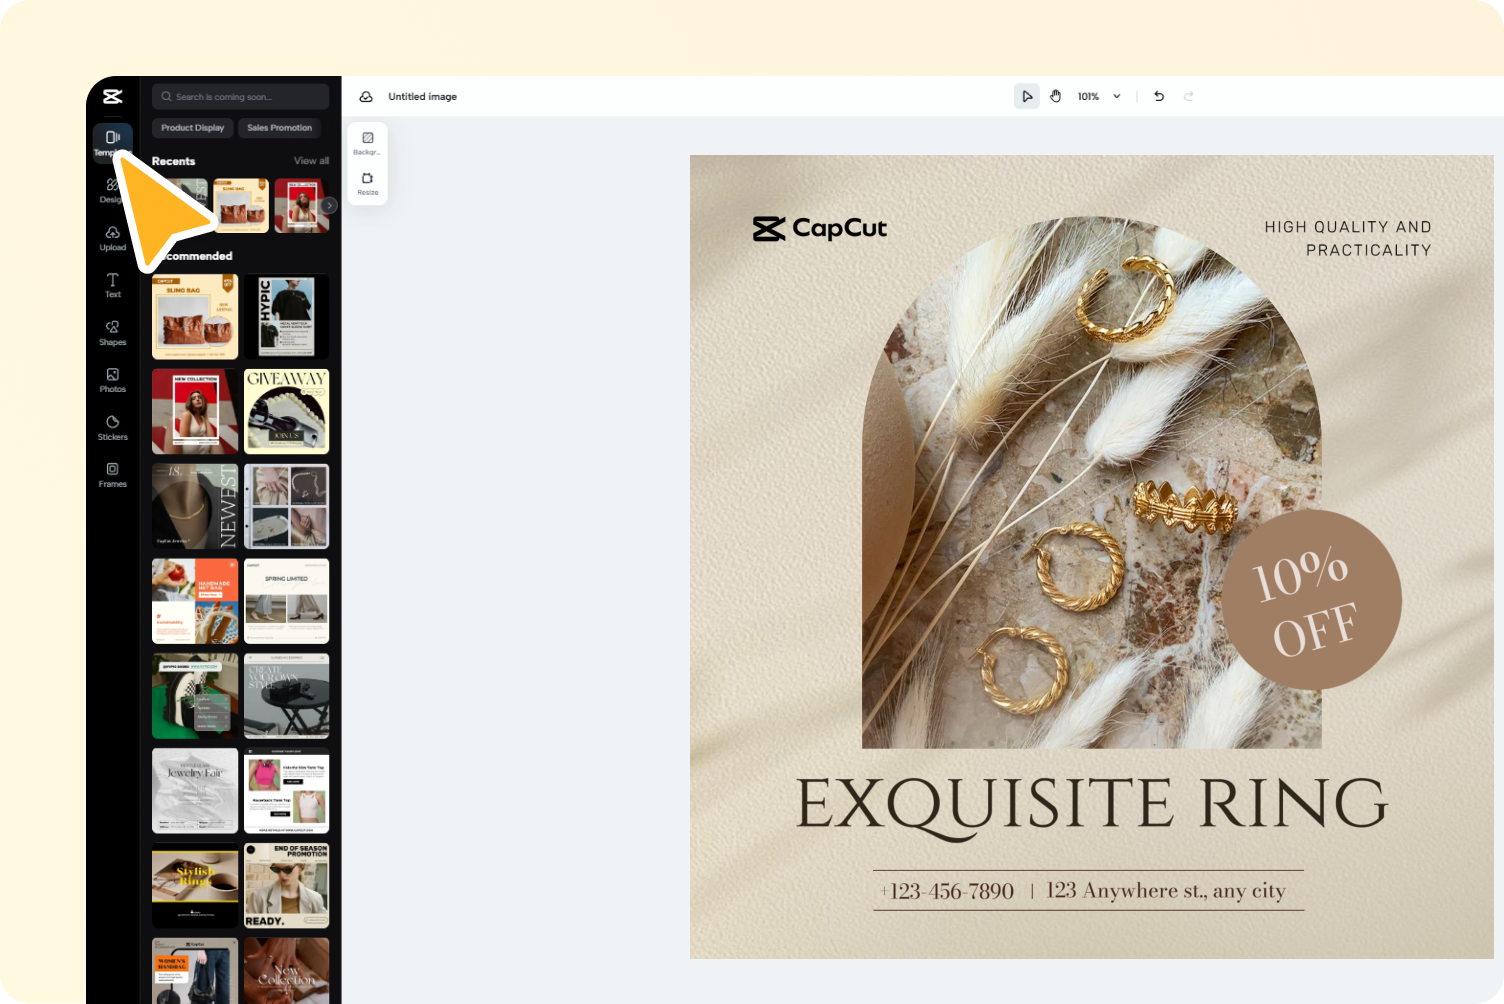The image size is (1504, 1004).
Task: Click the Redo arrow
Action: [x=1189, y=96]
